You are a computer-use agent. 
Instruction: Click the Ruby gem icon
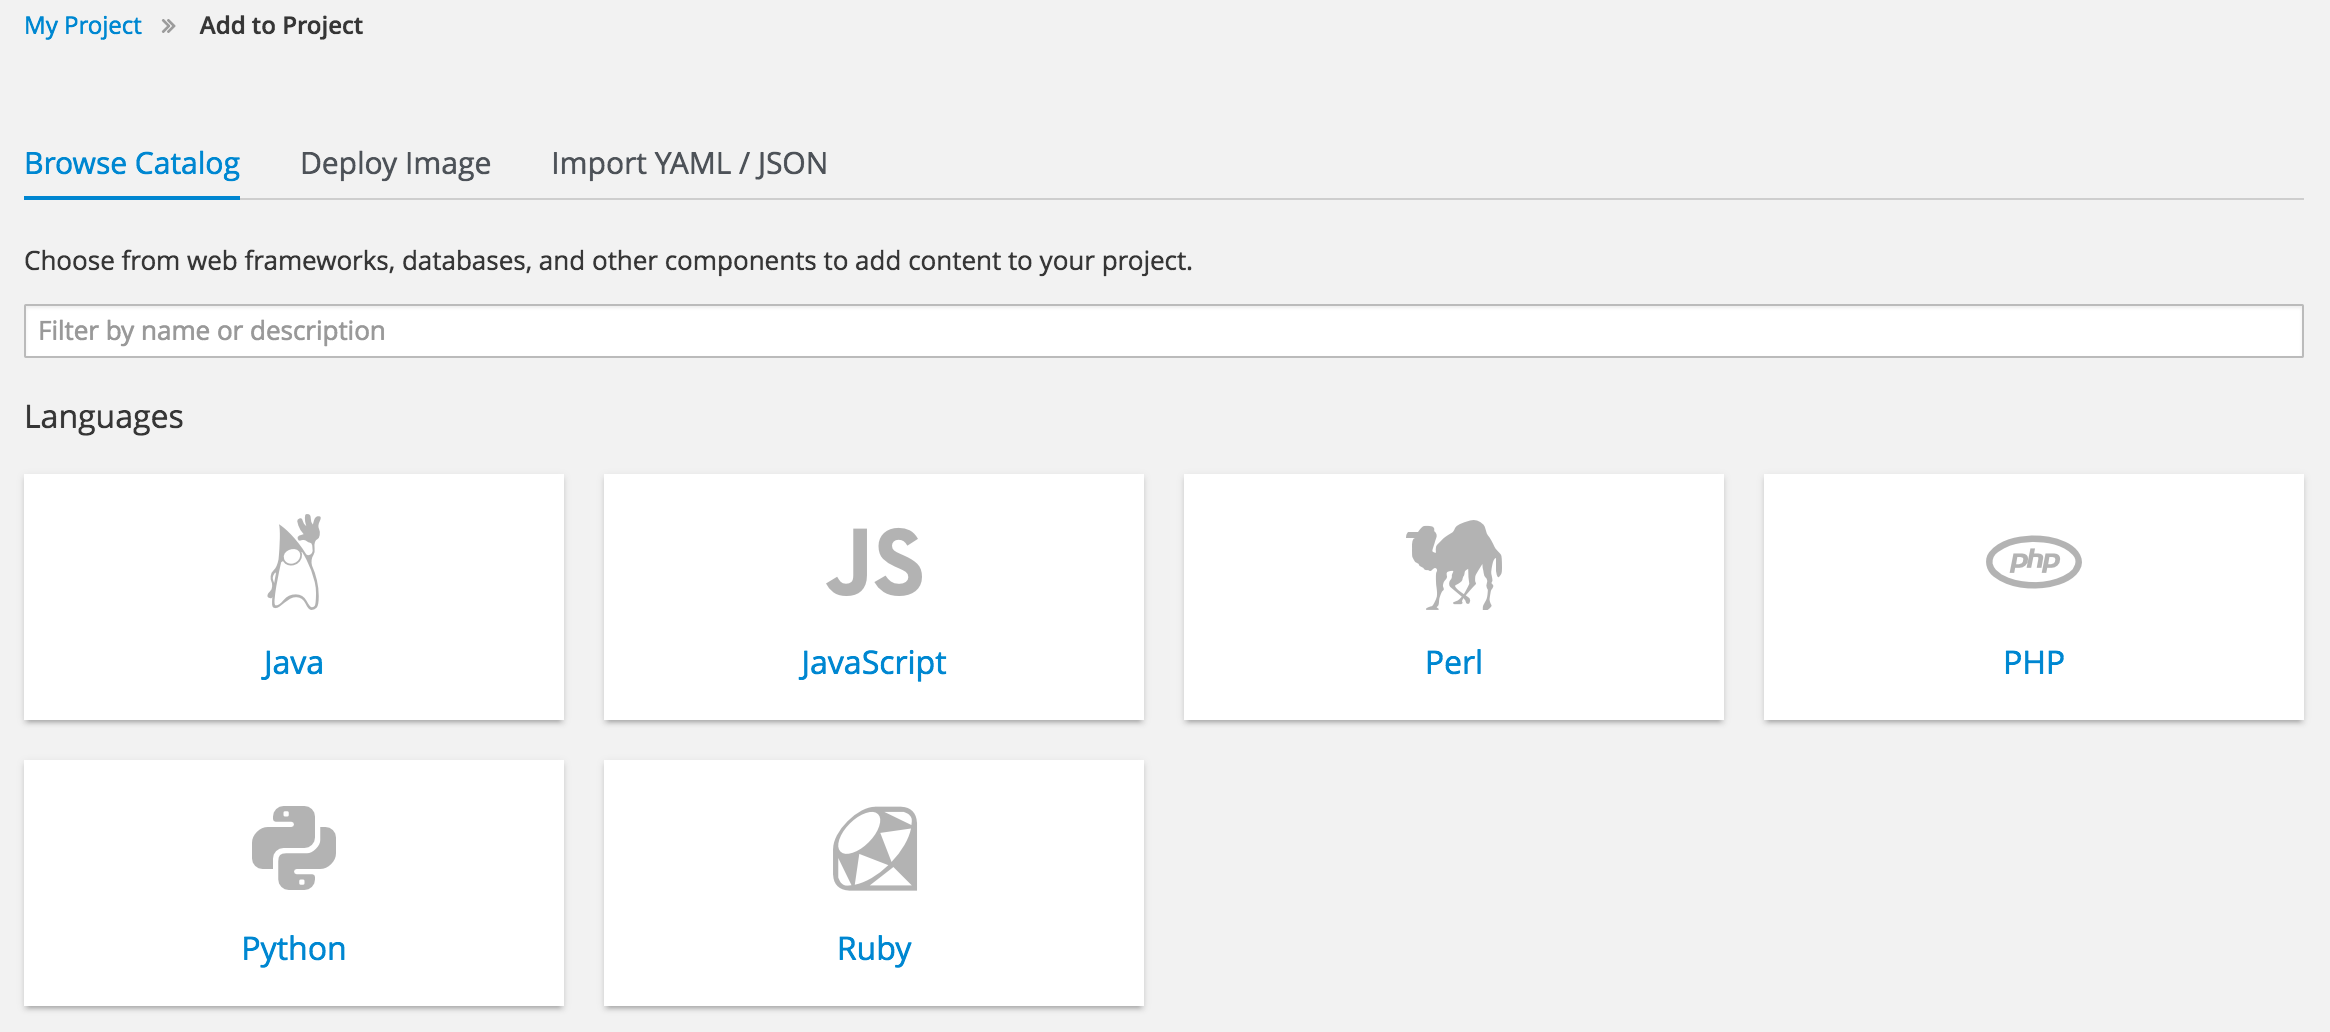click(x=875, y=848)
